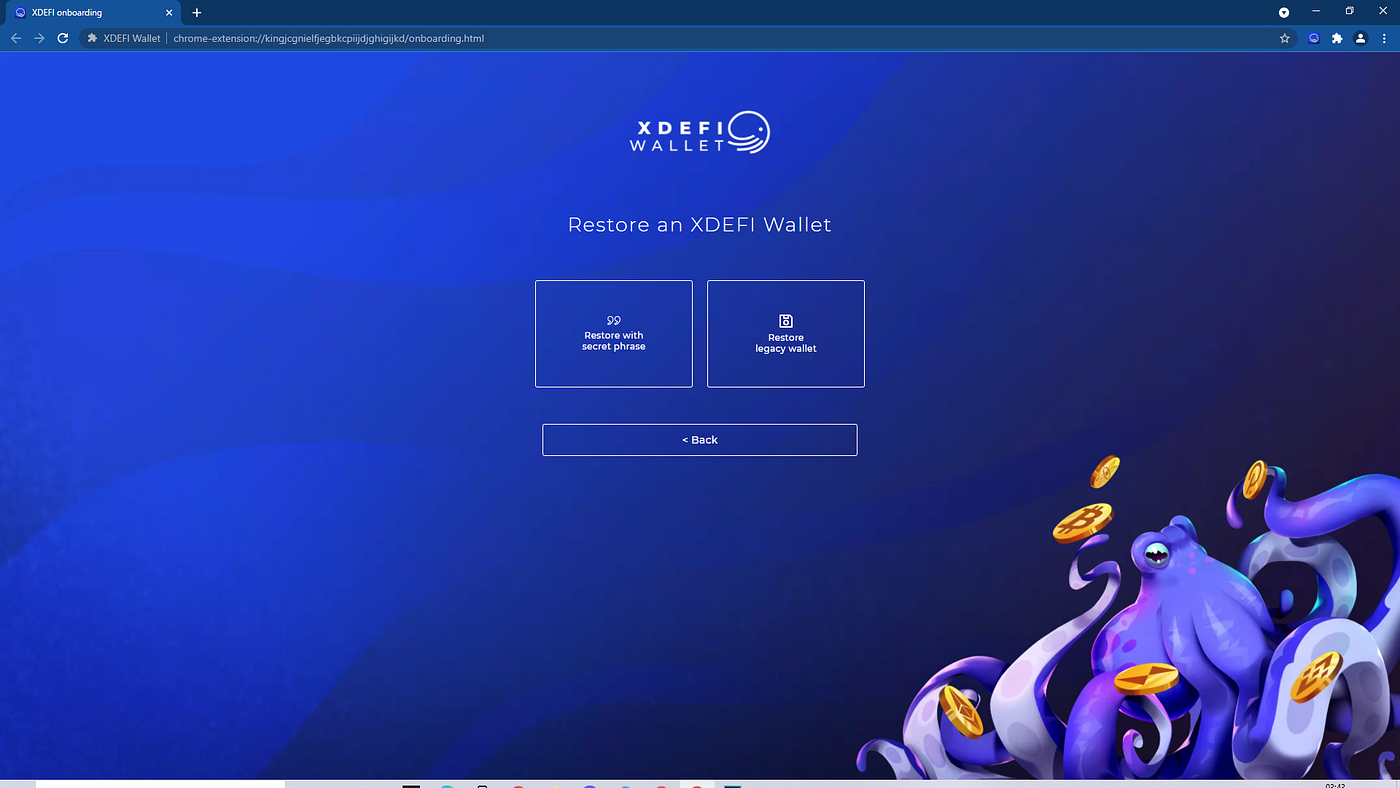Go back using the '< Back' button

pyautogui.click(x=700, y=440)
